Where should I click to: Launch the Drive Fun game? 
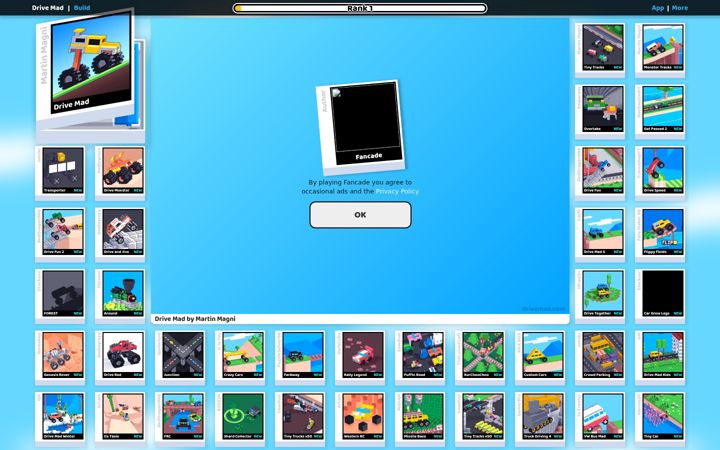[x=600, y=173]
